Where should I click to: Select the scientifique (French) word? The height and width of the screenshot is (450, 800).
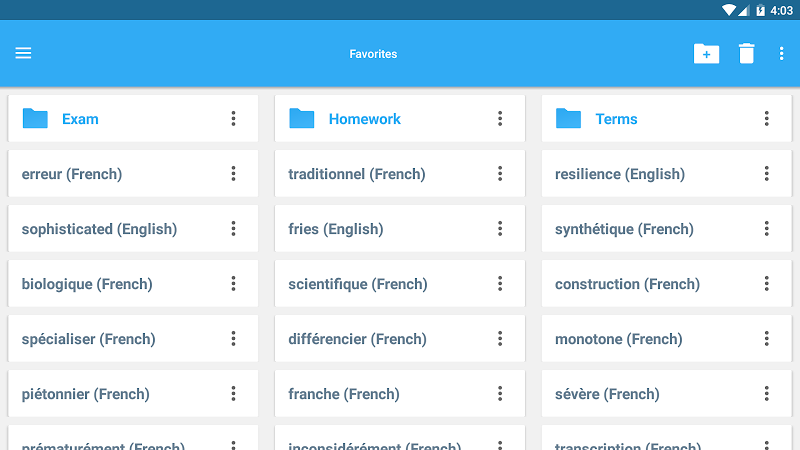[x=357, y=284]
